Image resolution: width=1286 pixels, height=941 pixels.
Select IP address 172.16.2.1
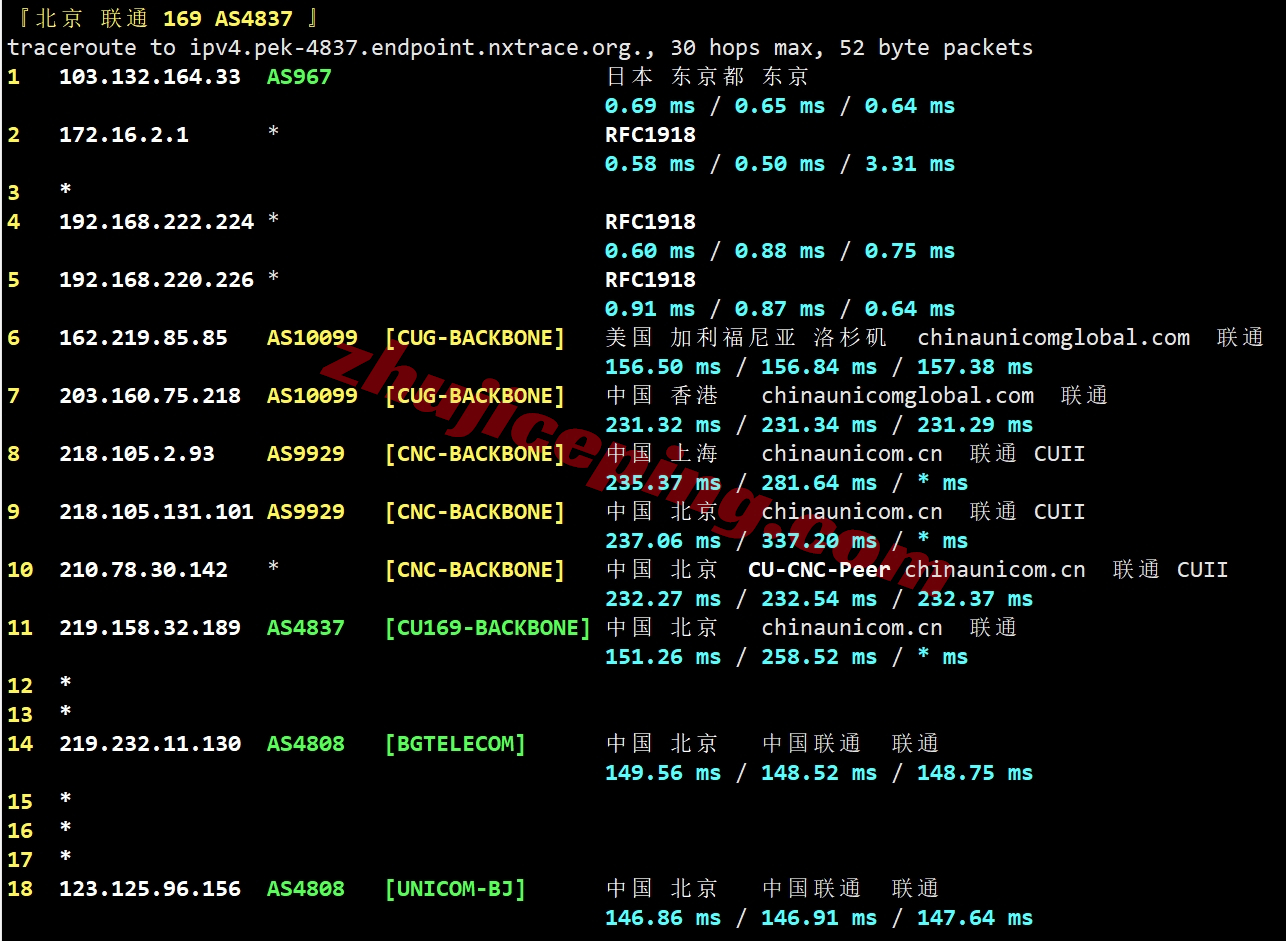(124, 134)
